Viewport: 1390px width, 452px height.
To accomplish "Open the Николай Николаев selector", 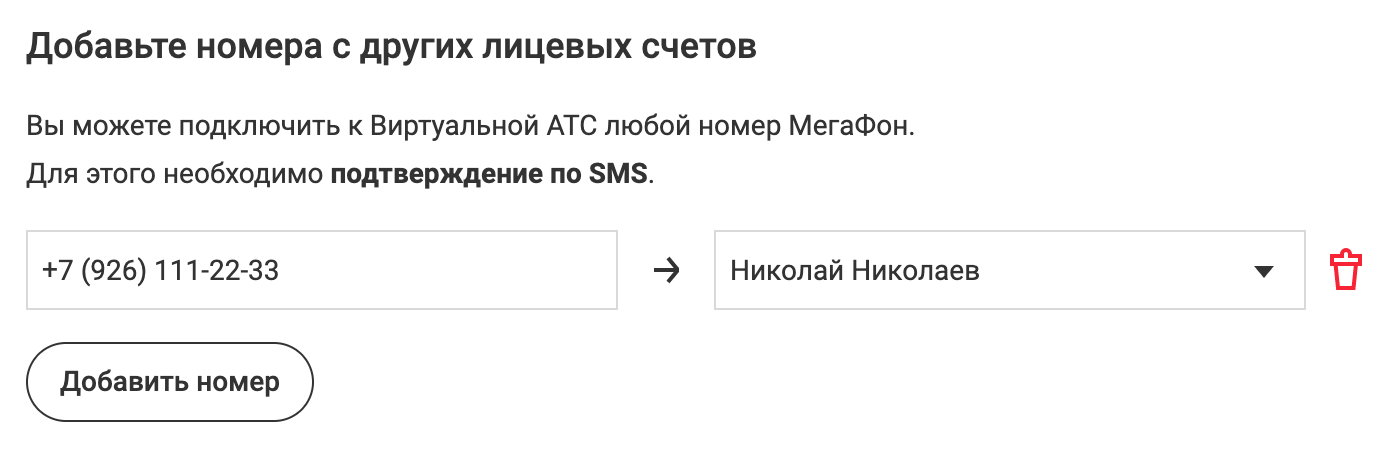I will 1008,271.
